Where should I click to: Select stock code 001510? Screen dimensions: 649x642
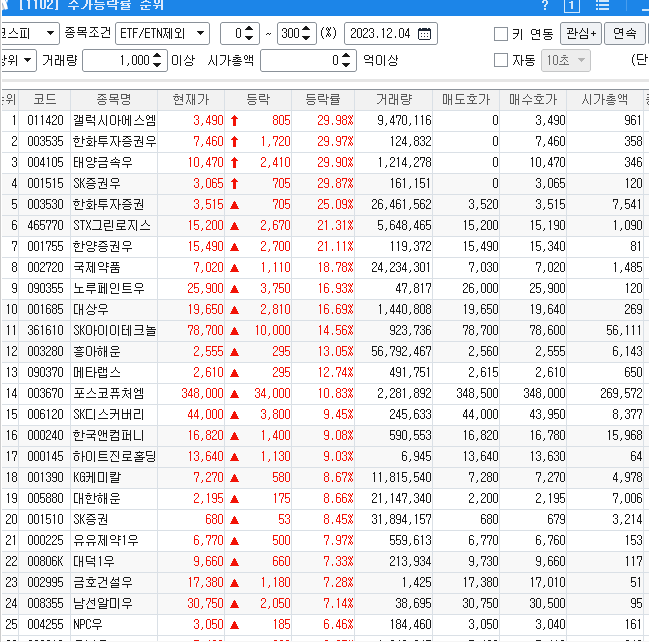45,519
